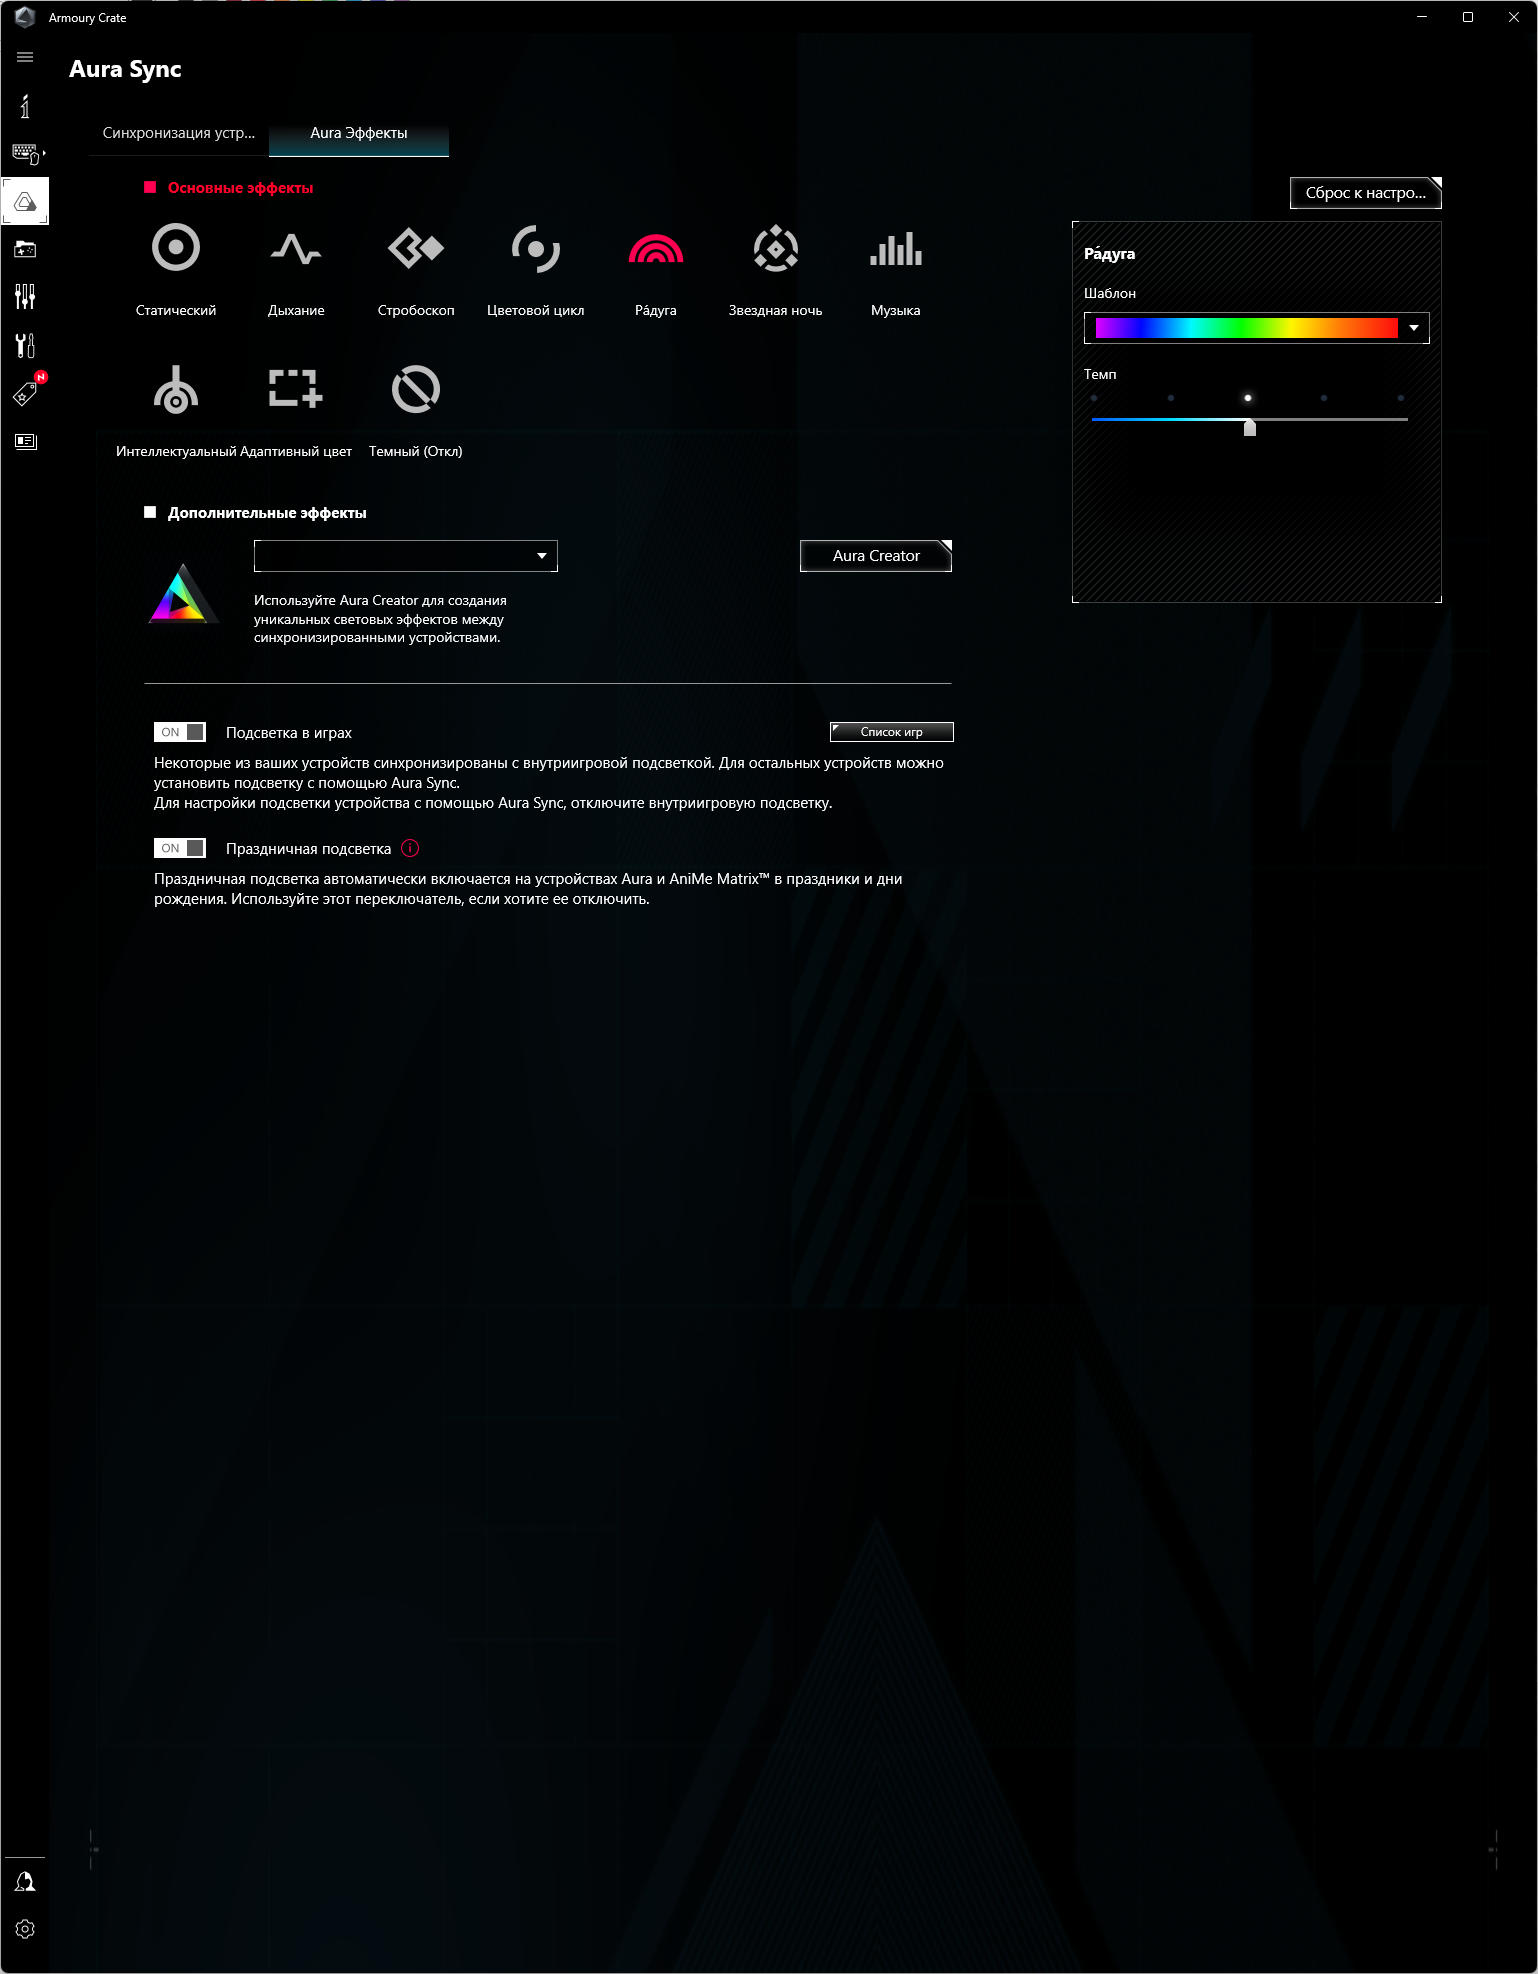Click the Темп slider handle
The width and height of the screenshot is (1538, 1974).
[1250, 427]
